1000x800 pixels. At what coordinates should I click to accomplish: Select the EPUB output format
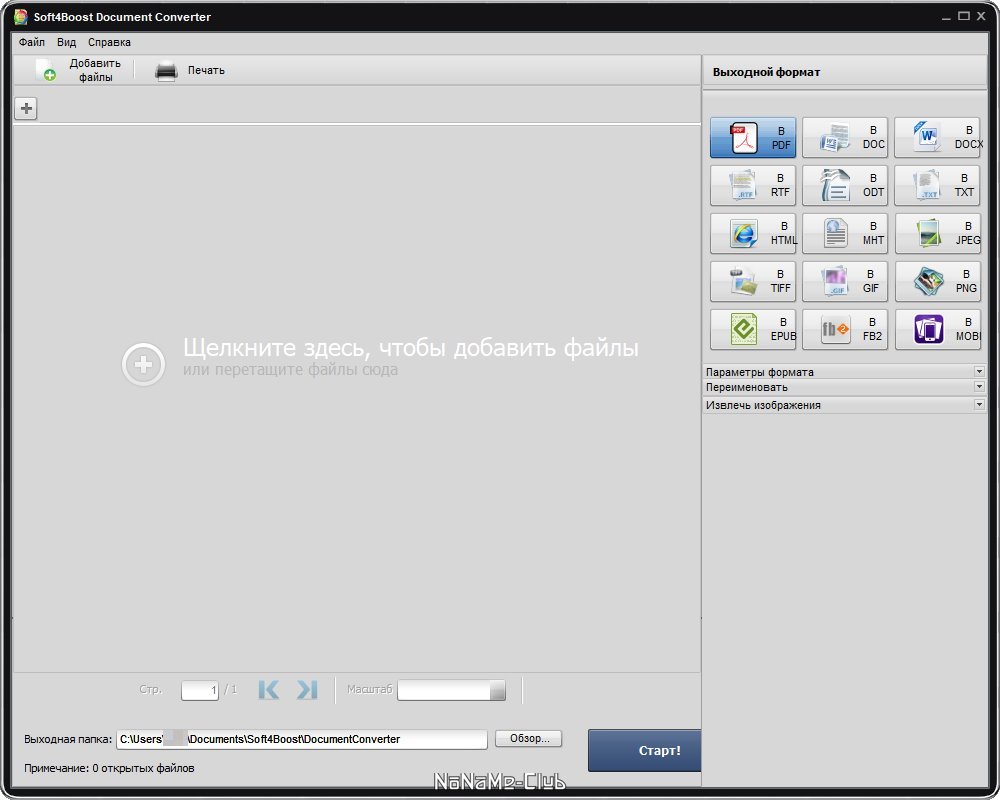(752, 330)
